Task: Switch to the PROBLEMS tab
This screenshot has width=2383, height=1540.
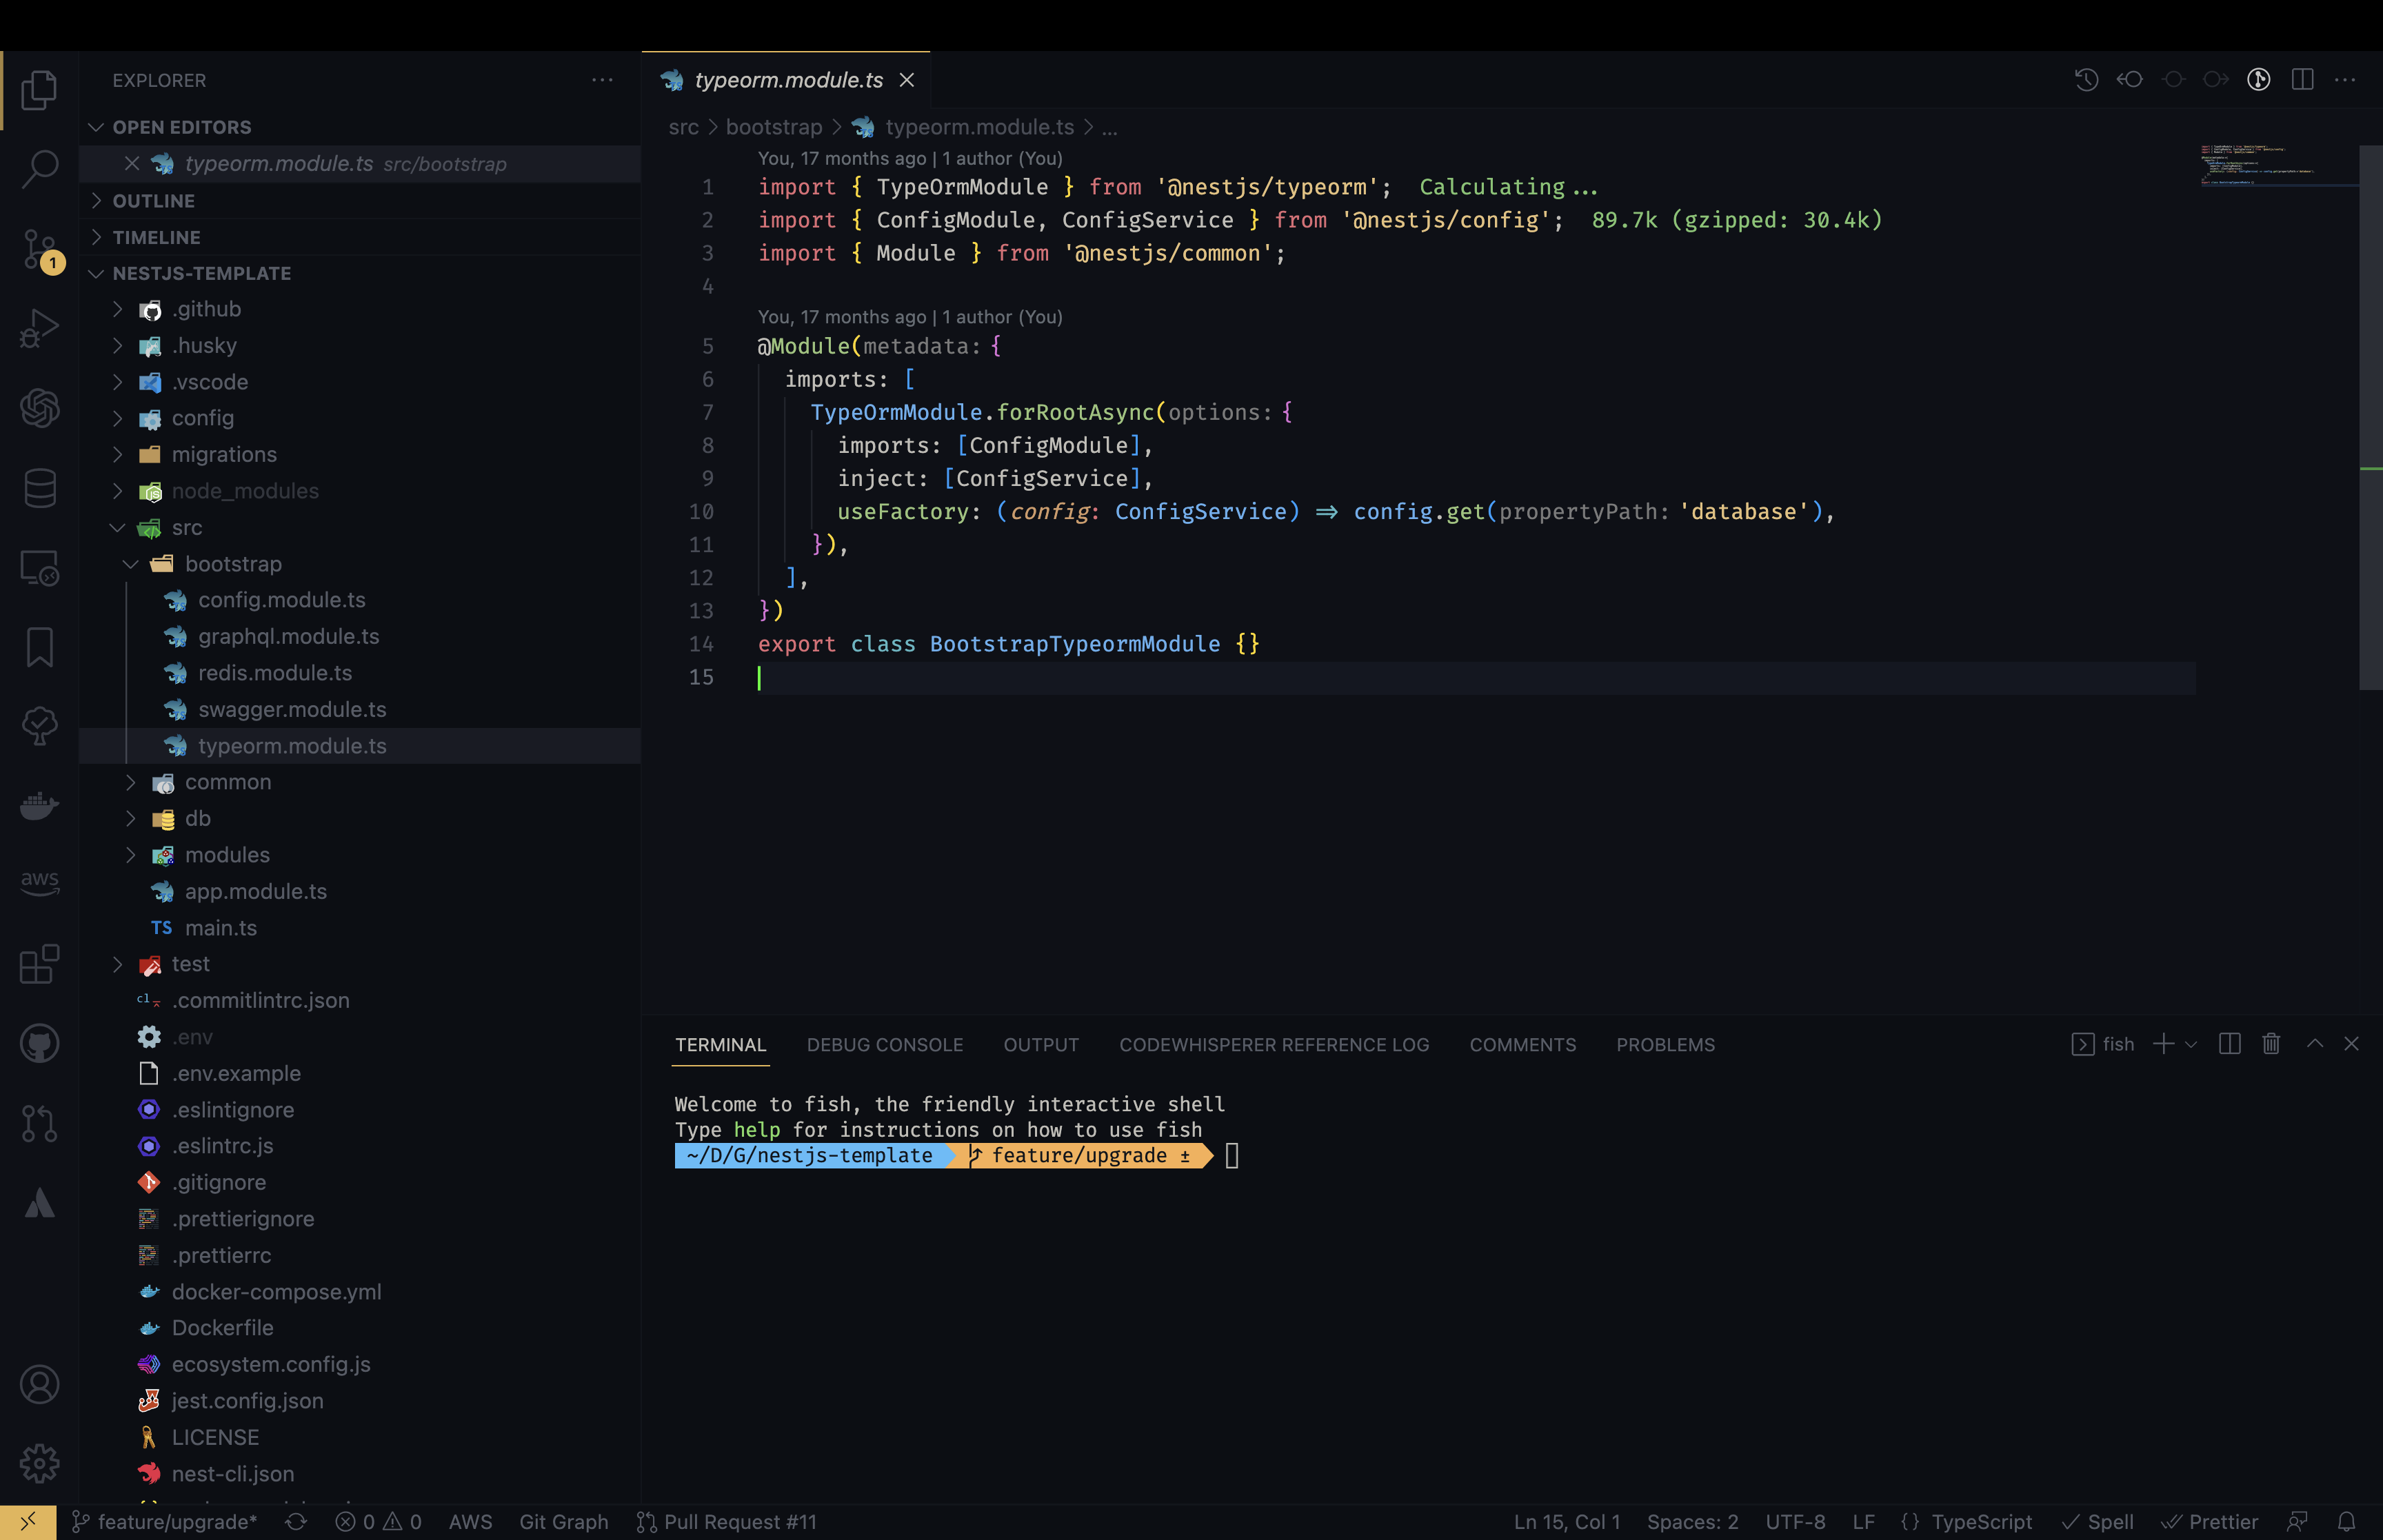Action: [1665, 1045]
